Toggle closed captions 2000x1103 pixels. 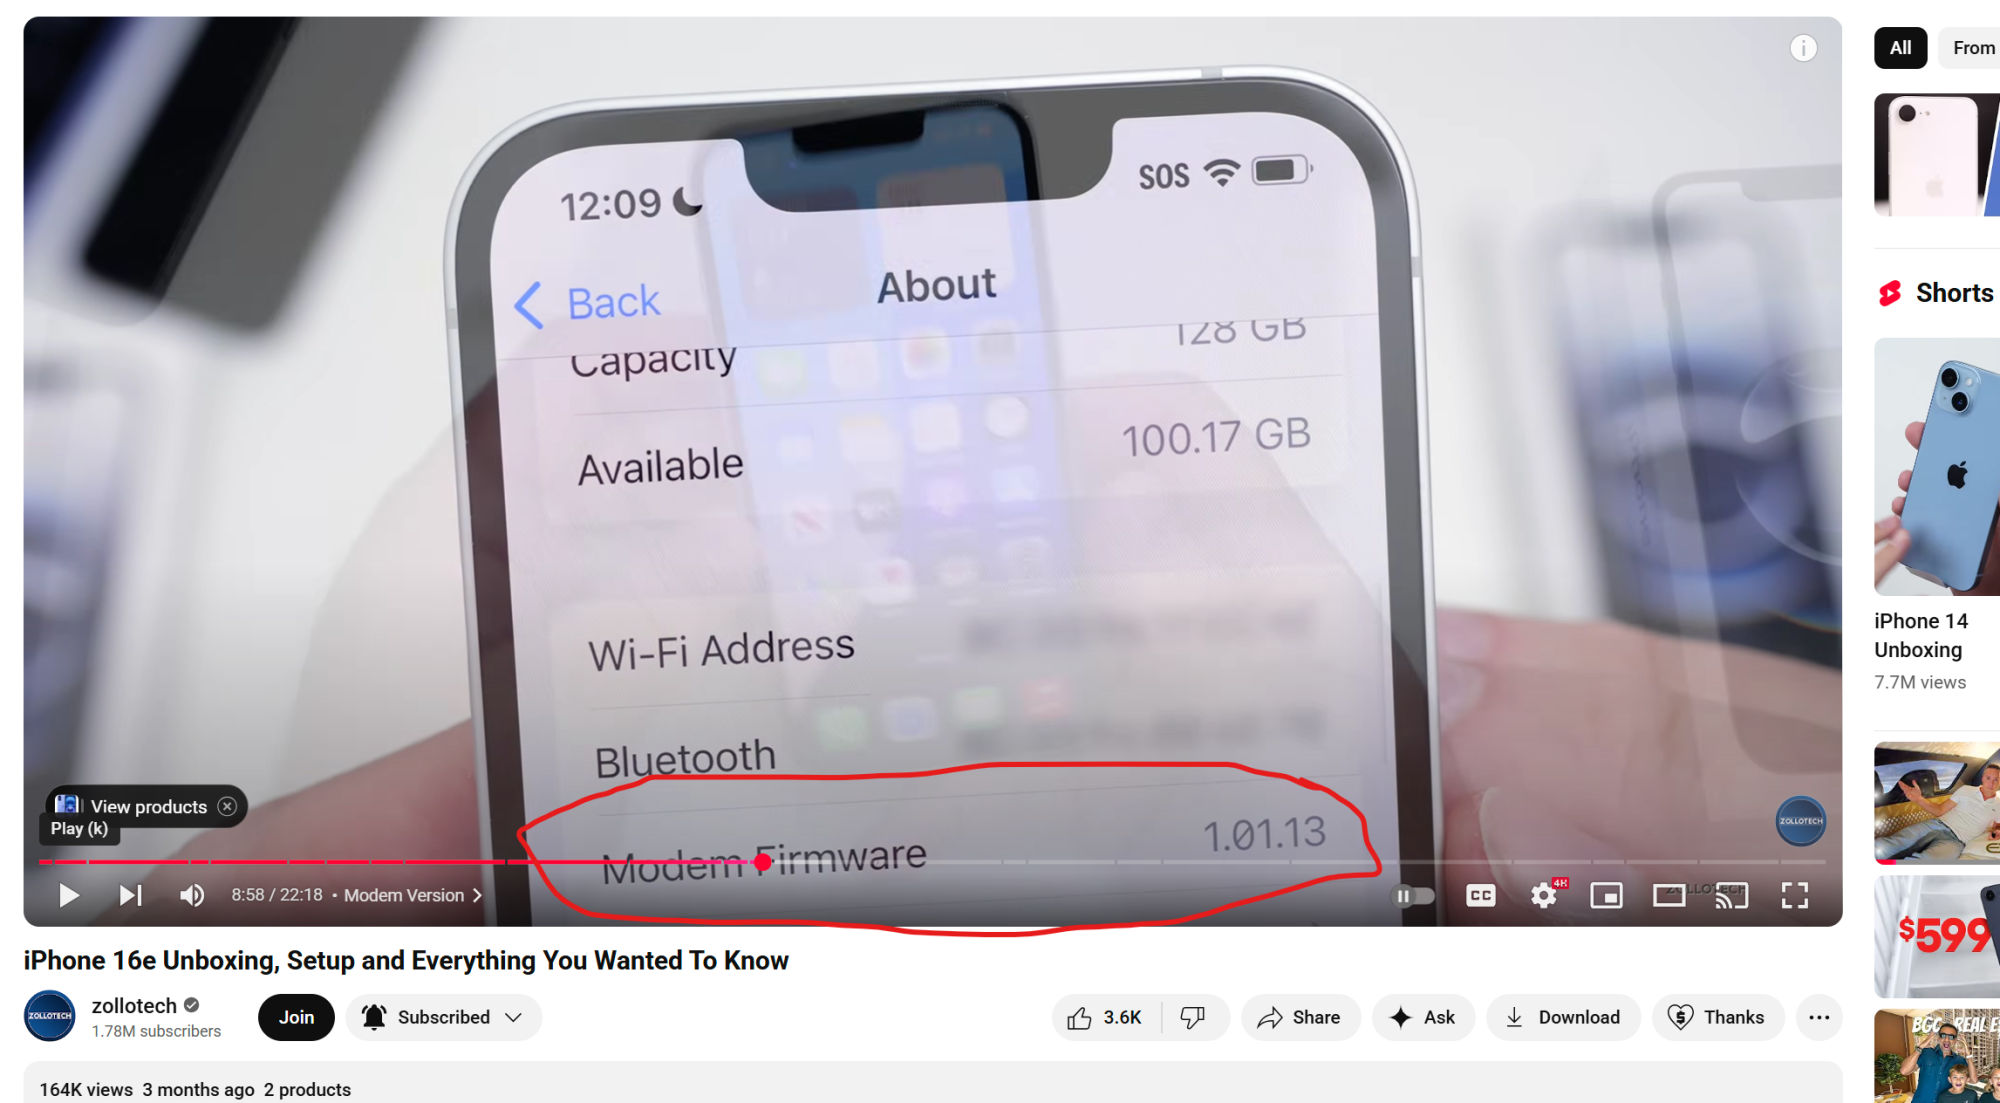pos(1481,895)
